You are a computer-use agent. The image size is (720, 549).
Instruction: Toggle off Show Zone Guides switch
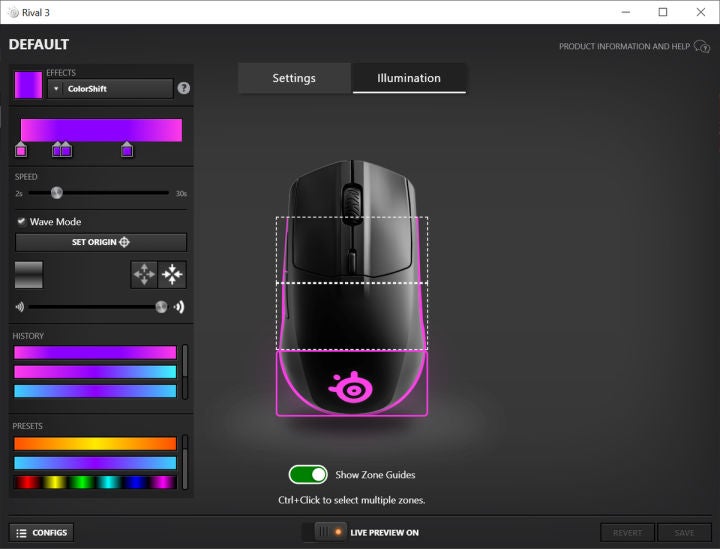(308, 474)
